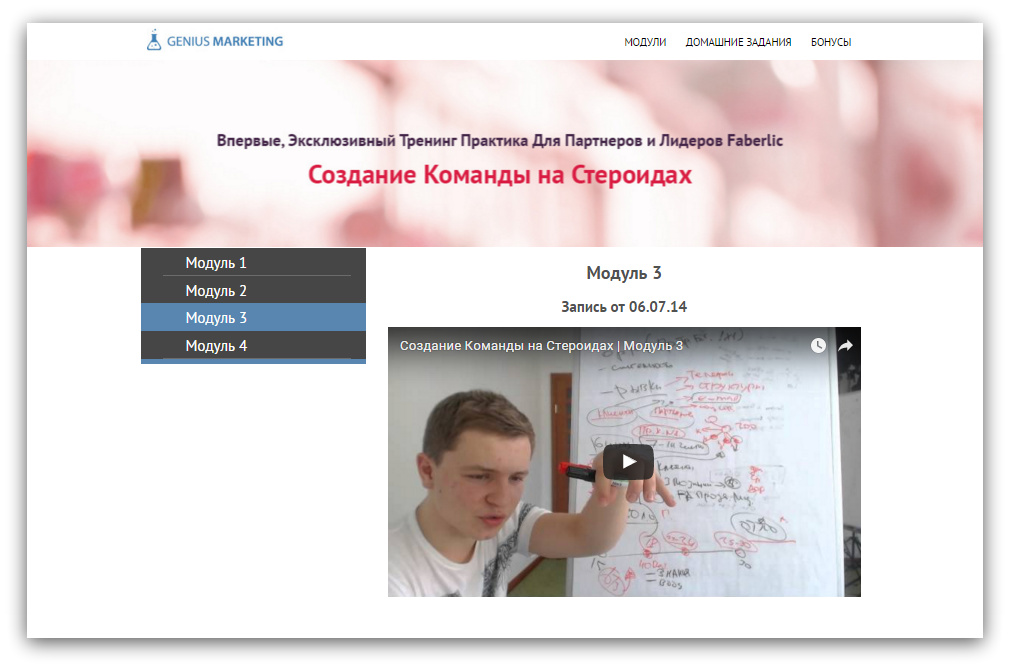Click the heading 'Создание Команды на Стероидах'

click(500, 175)
